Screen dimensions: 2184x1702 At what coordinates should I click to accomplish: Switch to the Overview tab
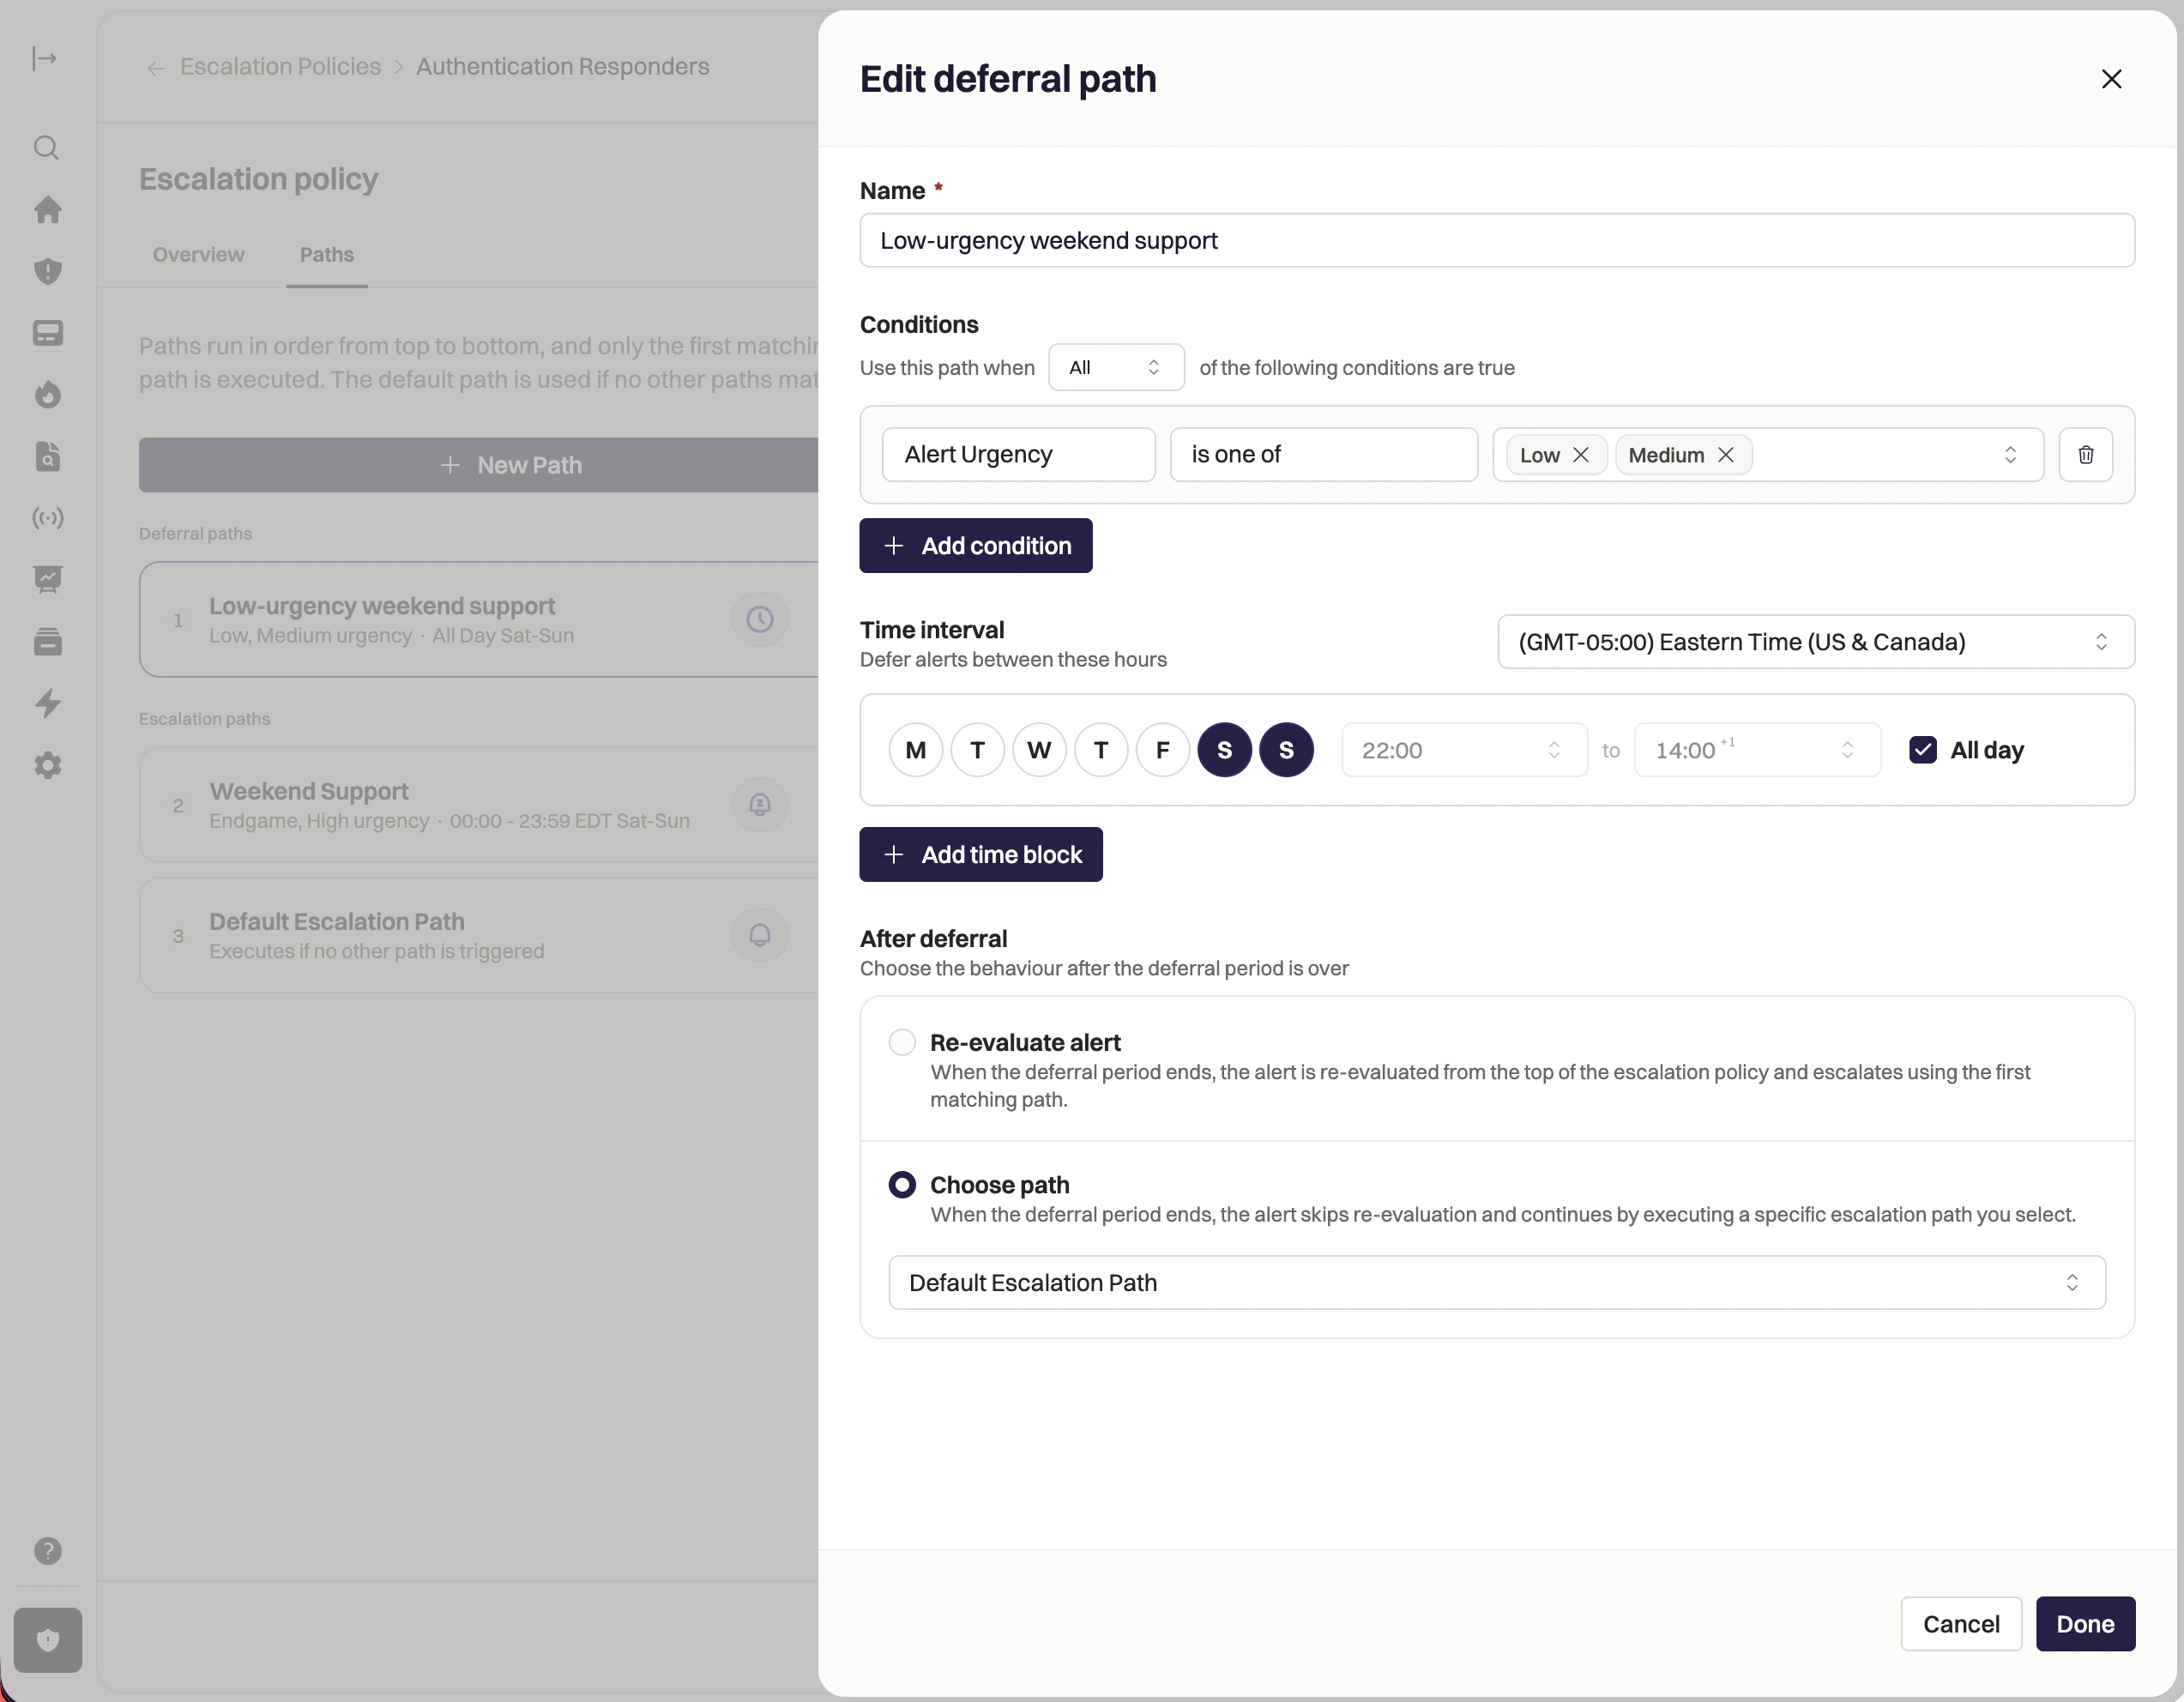click(198, 254)
